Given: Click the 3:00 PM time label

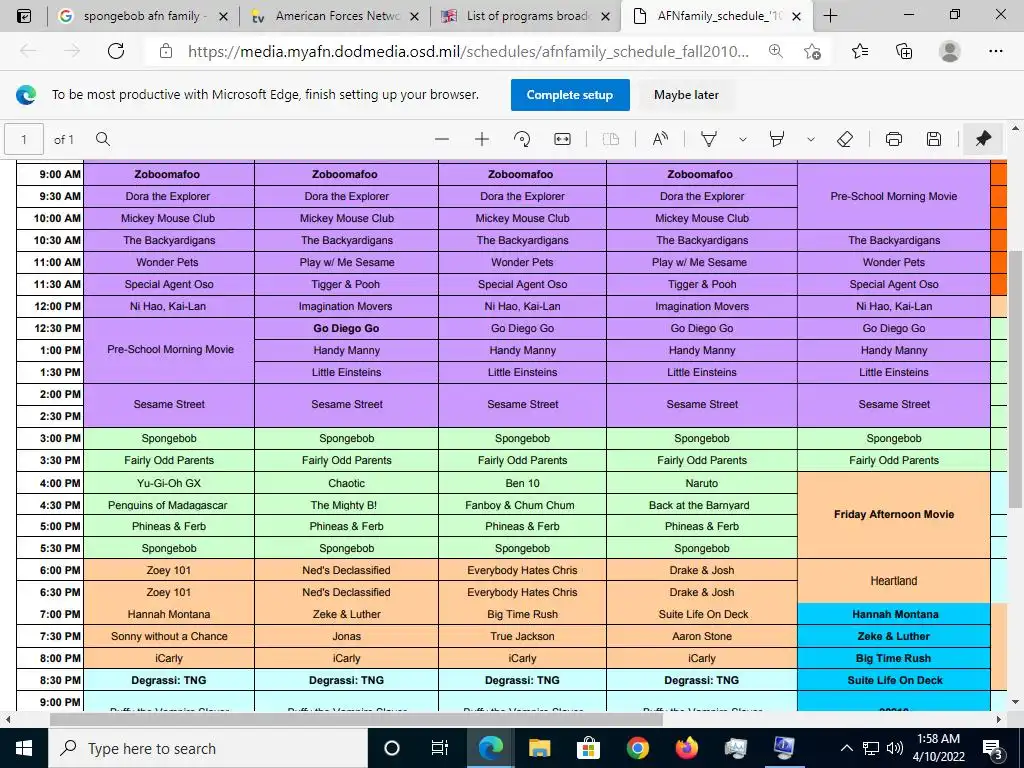Looking at the screenshot, I should [x=60, y=438].
